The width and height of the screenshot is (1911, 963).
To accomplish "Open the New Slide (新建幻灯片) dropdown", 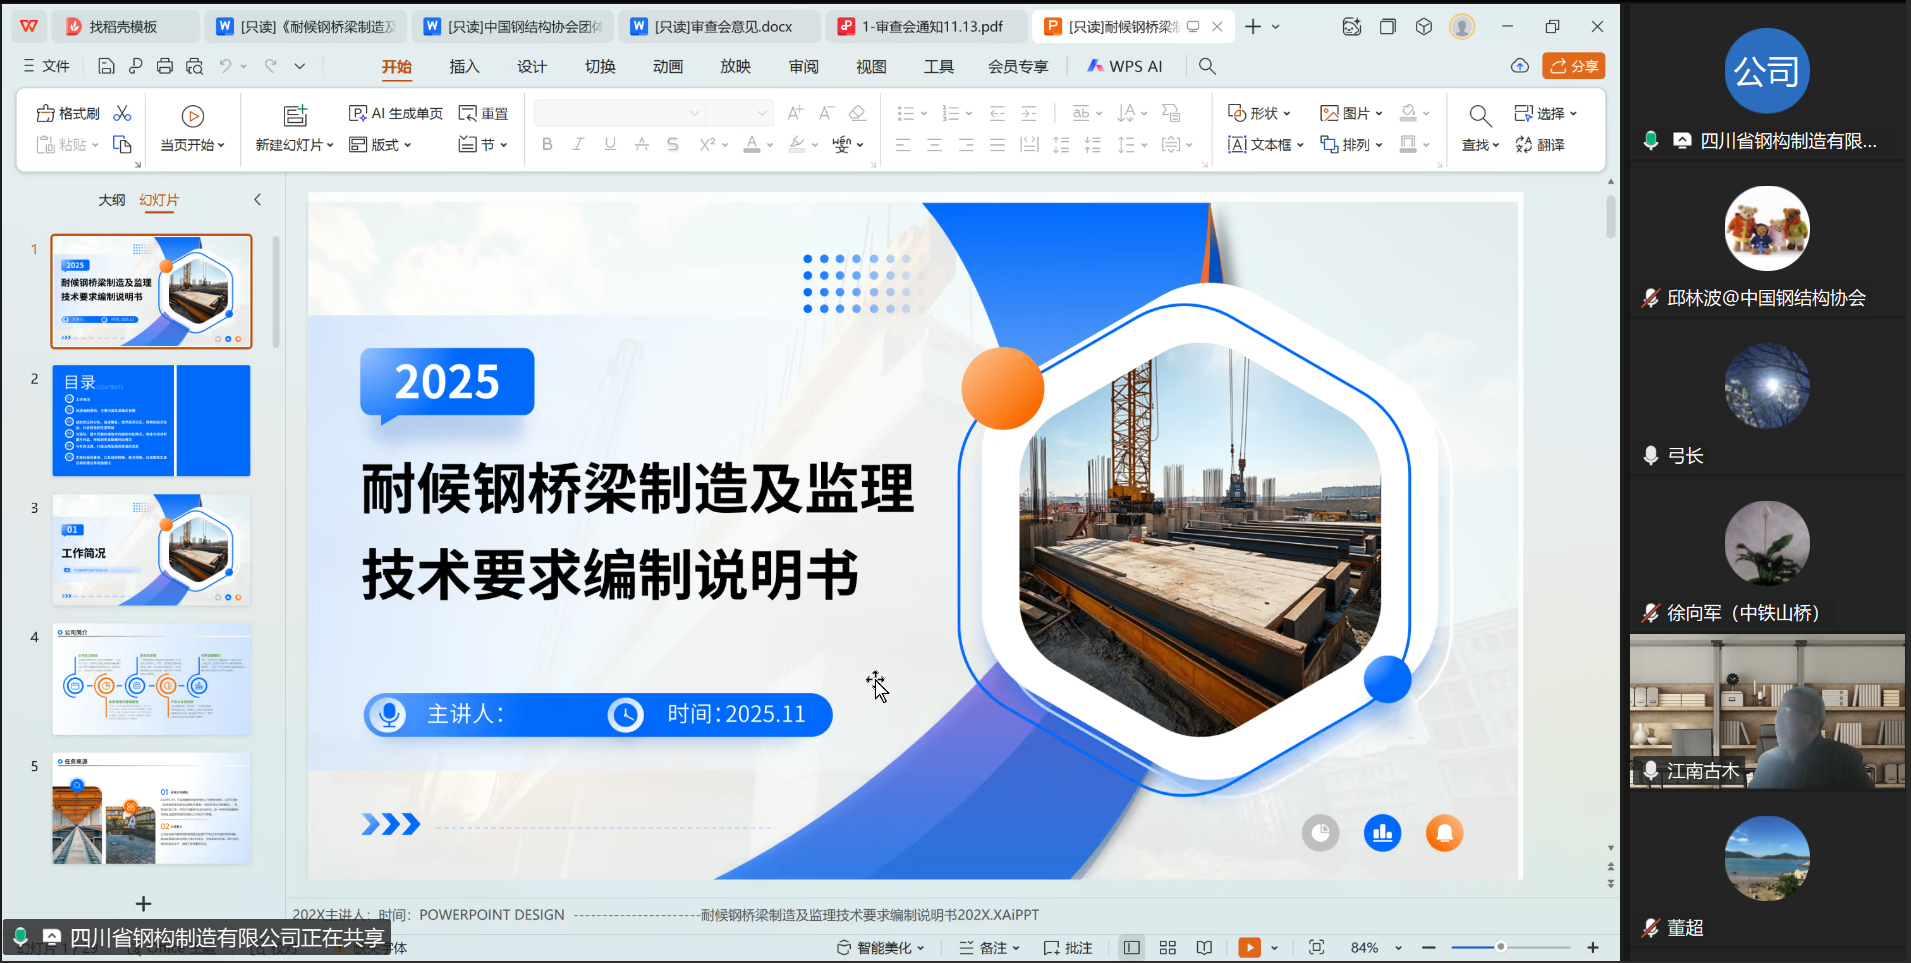I will (294, 145).
